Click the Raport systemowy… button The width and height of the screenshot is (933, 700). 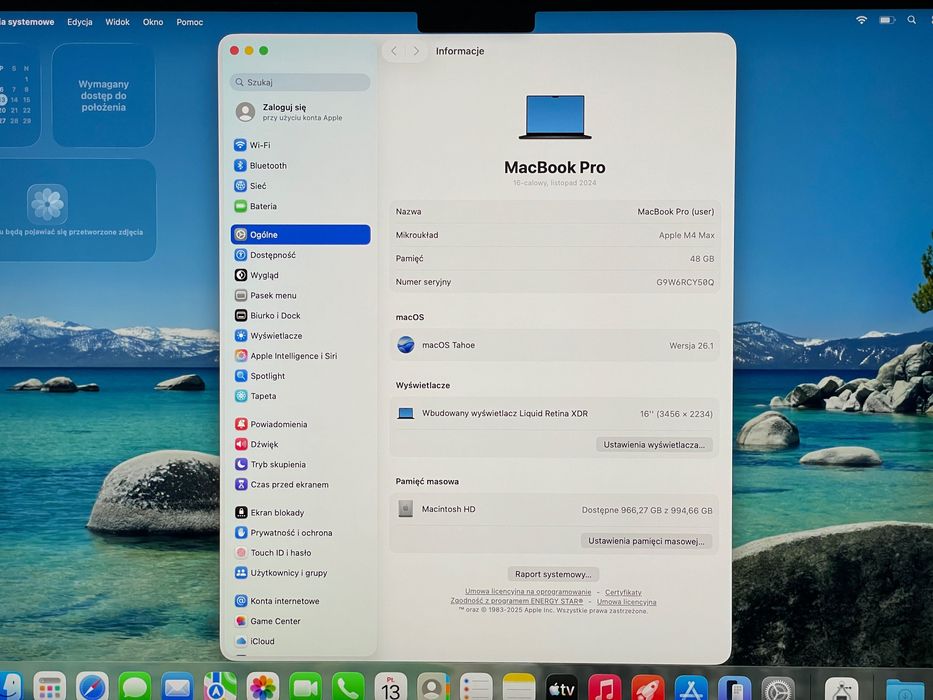(x=553, y=574)
